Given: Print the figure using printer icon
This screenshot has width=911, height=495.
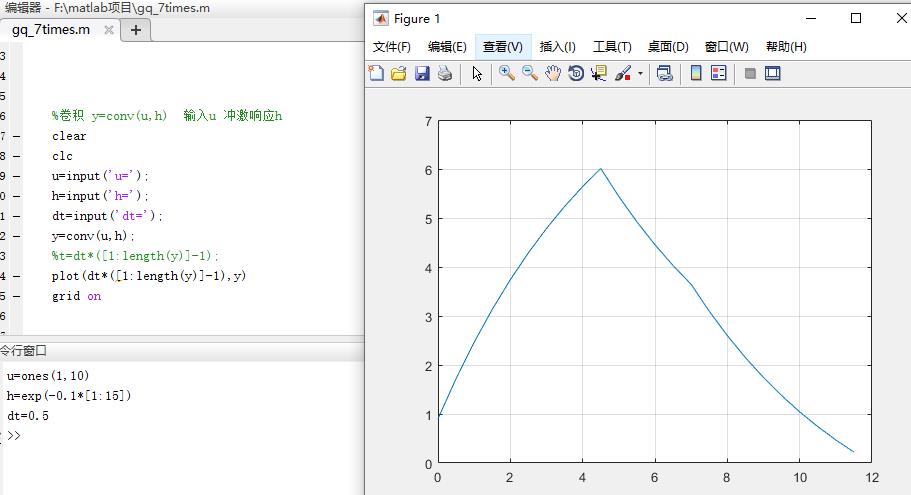Looking at the screenshot, I should pos(445,73).
